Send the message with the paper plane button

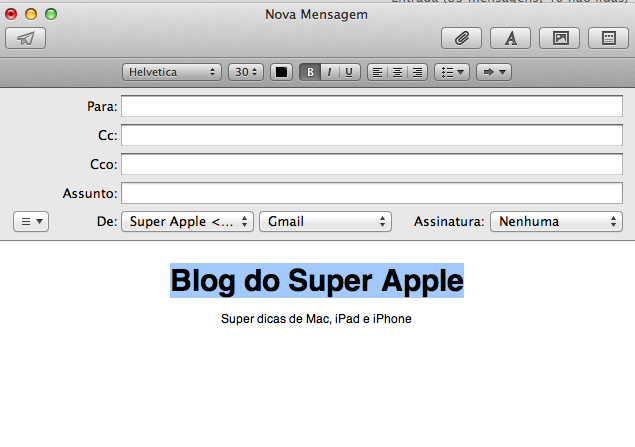pos(25,39)
